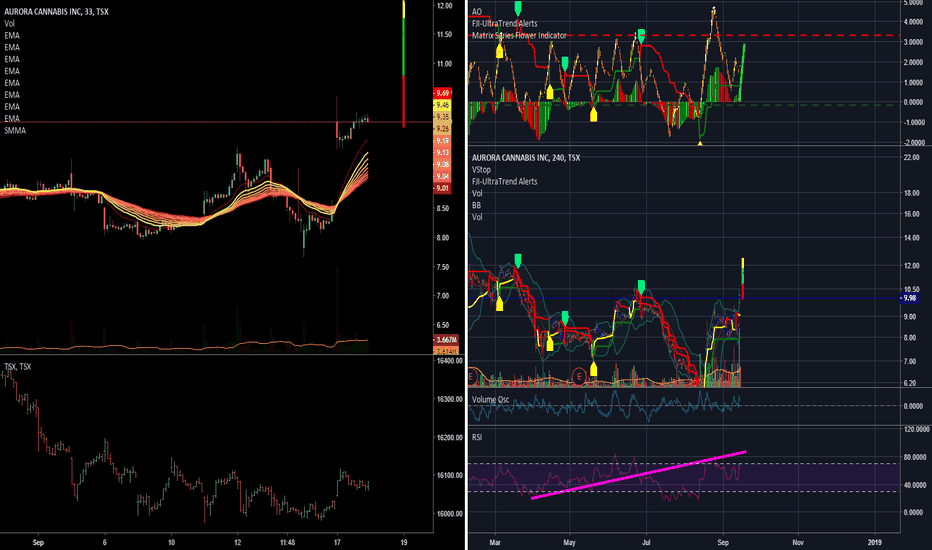Select green marker above July high, 240 chart
The width and height of the screenshot is (932, 550).
pyautogui.click(x=641, y=286)
